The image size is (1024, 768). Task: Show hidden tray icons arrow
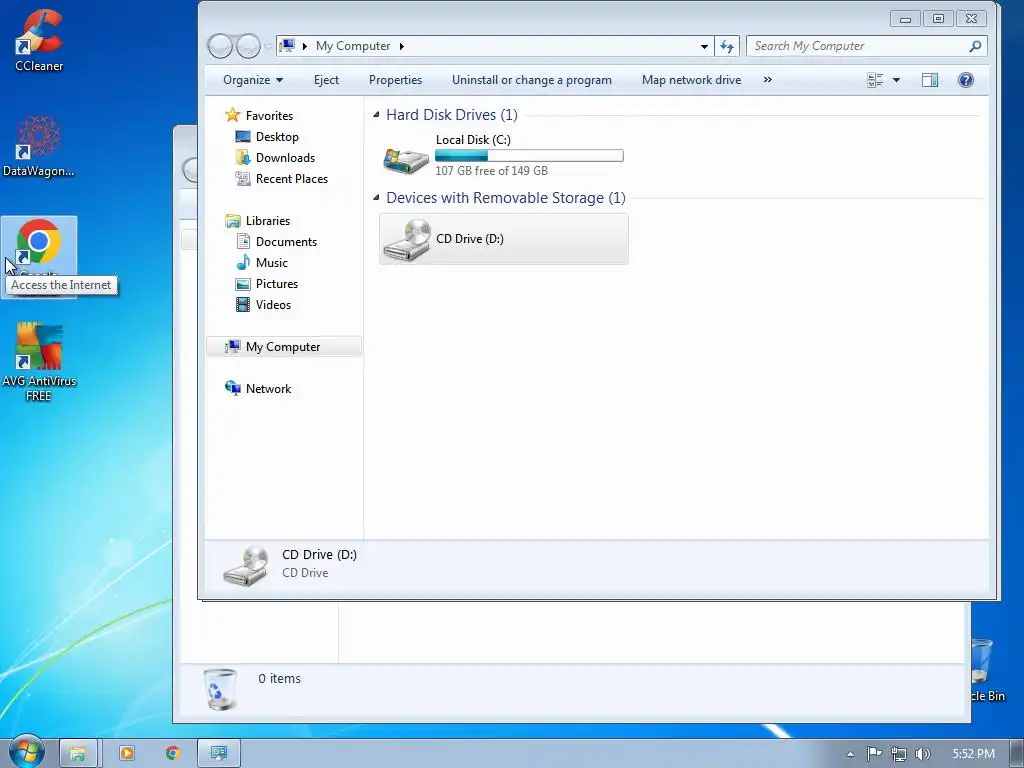click(850, 754)
